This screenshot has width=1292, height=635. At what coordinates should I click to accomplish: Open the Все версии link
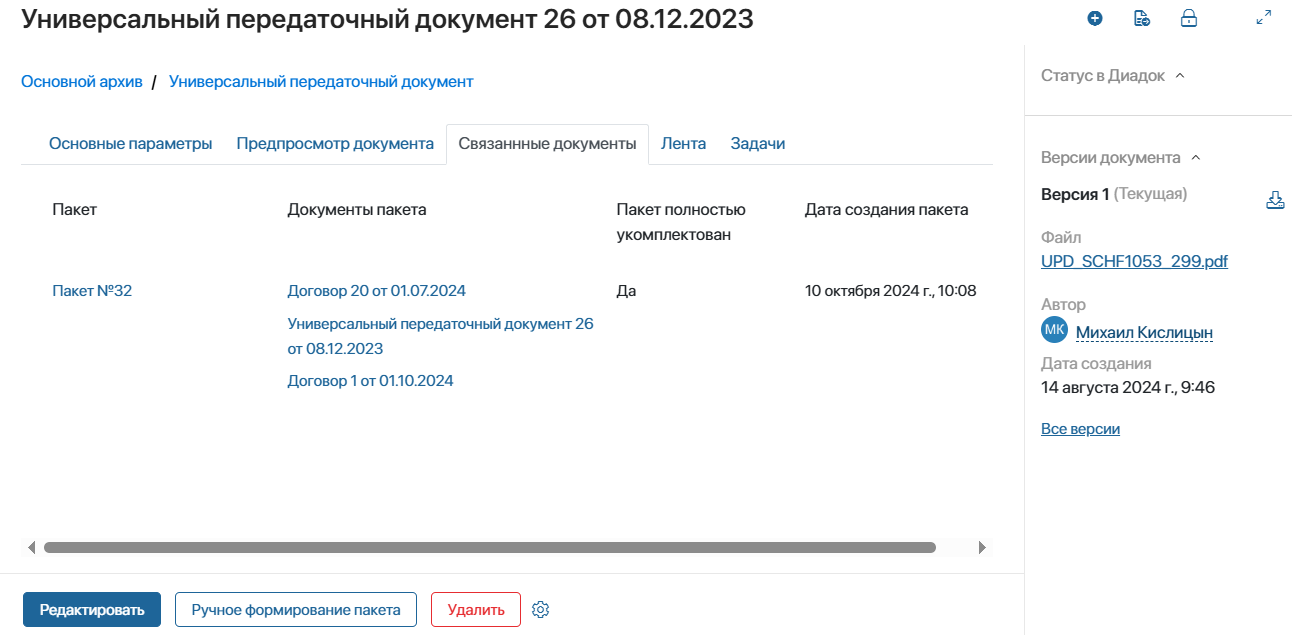[1080, 428]
